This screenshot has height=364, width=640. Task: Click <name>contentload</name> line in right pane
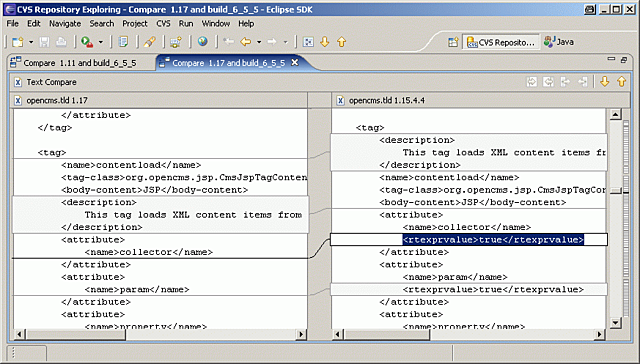pos(449,178)
